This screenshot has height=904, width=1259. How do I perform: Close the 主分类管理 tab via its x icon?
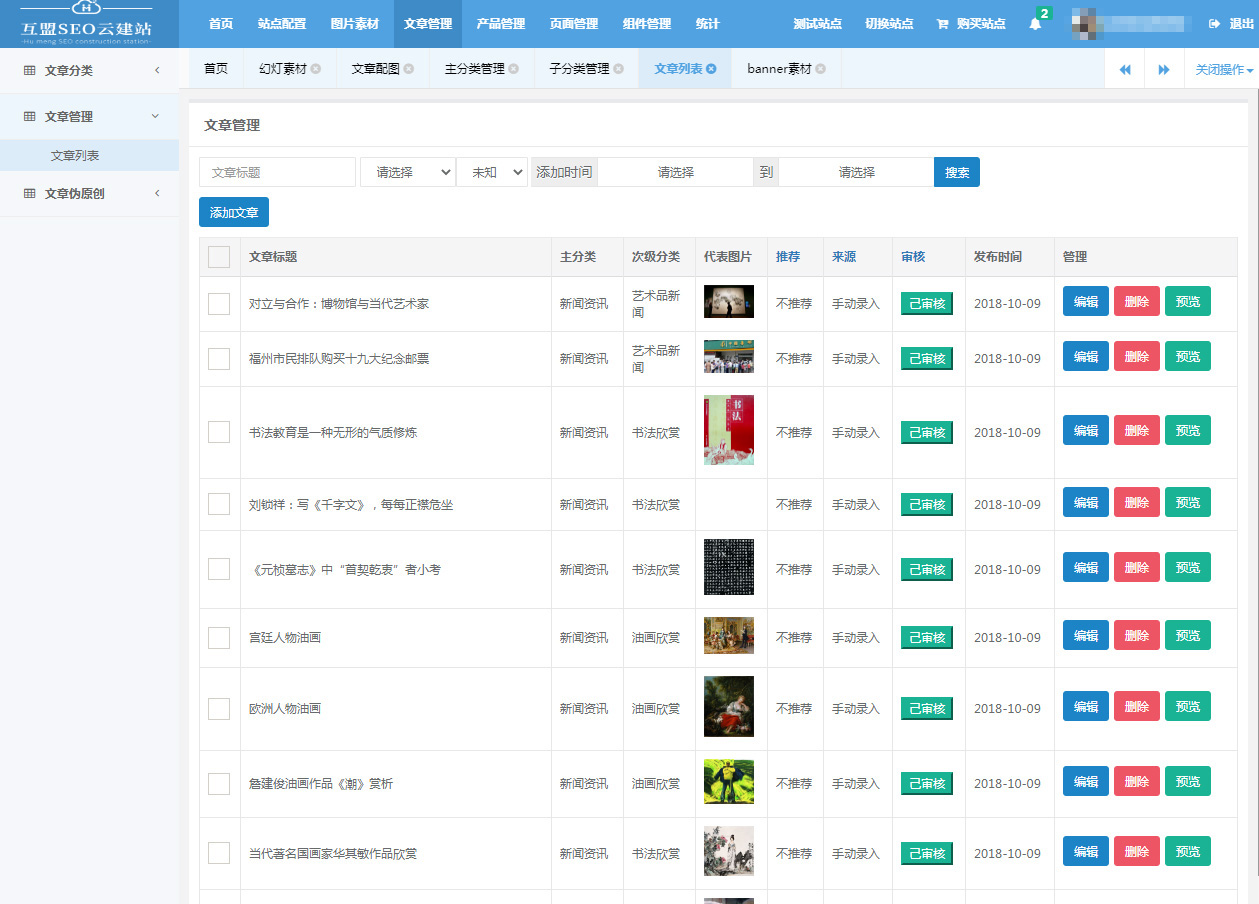pyautogui.click(x=514, y=69)
